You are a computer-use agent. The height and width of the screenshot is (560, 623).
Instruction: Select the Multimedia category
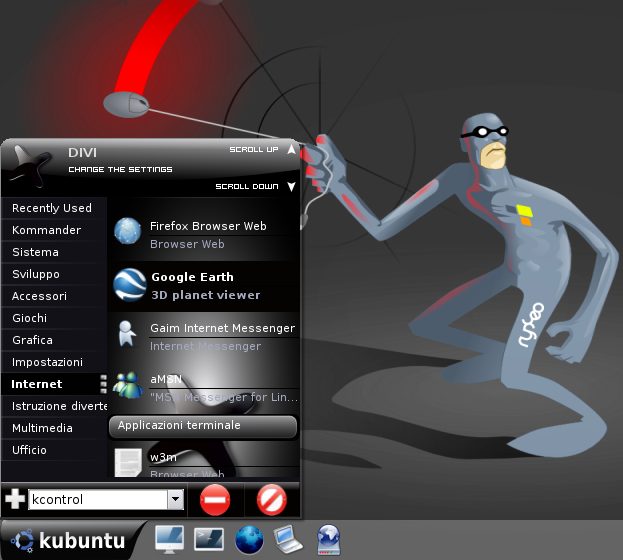click(x=54, y=428)
